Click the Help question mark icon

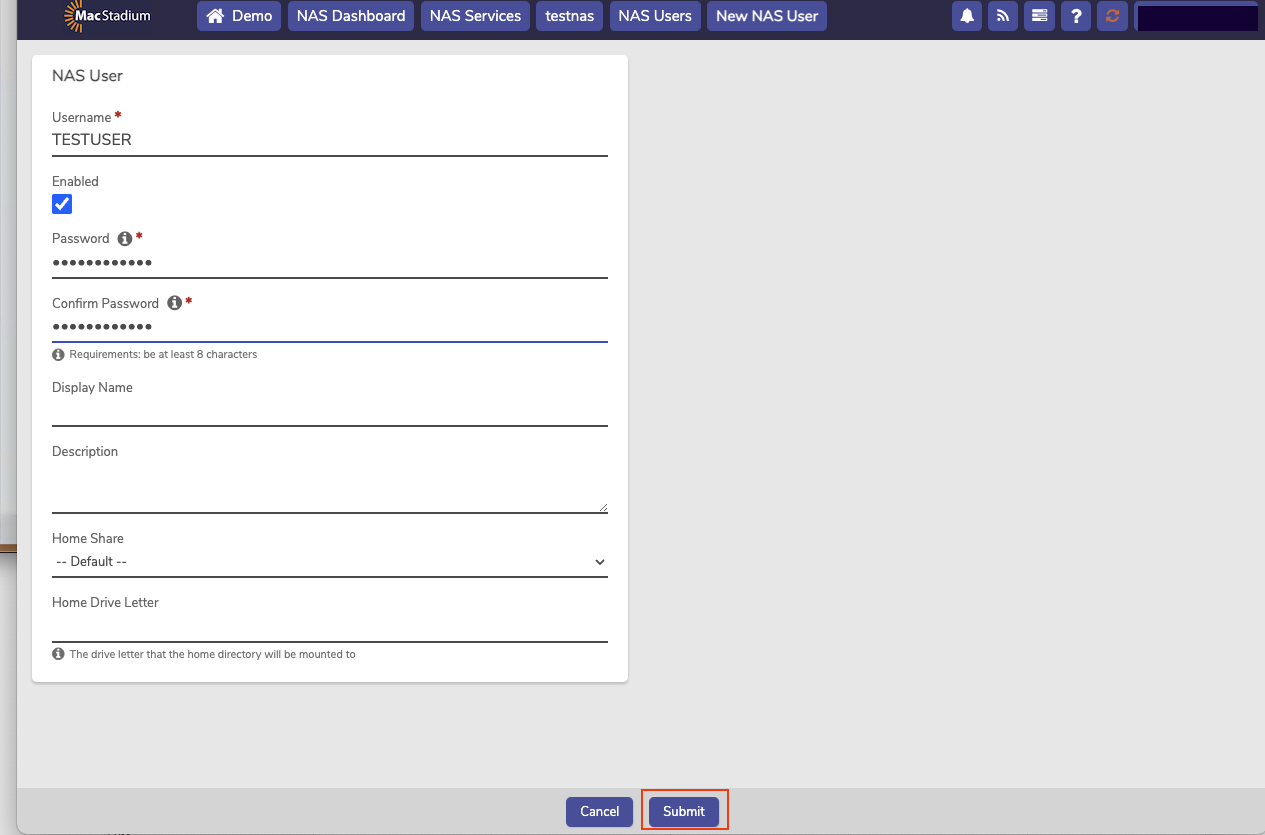[x=1075, y=16]
